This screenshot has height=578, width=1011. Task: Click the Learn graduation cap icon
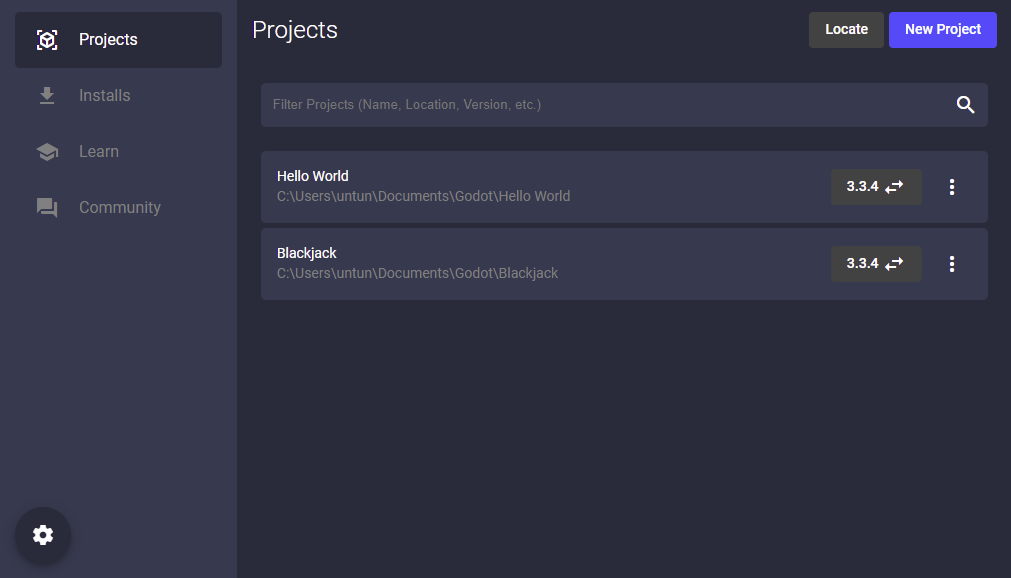point(47,152)
